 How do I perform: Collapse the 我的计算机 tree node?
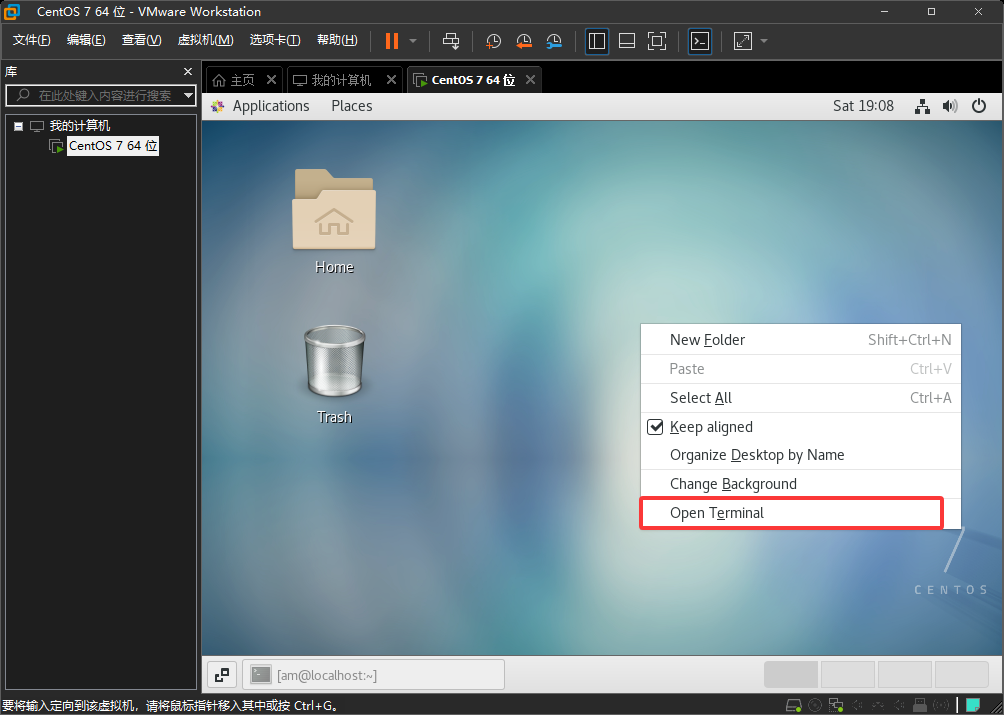[19, 126]
